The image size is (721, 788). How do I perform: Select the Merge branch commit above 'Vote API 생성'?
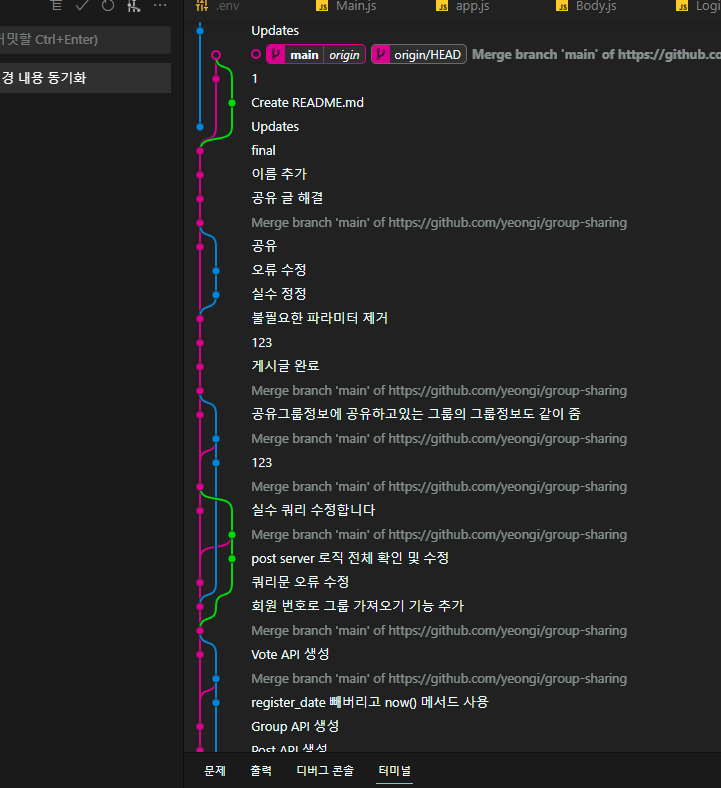[439, 631]
